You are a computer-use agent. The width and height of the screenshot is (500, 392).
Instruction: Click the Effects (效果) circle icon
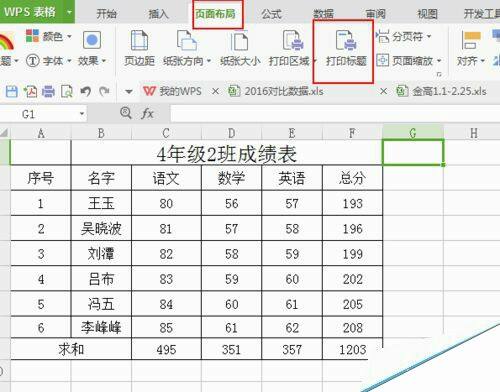pyautogui.click(x=92, y=40)
